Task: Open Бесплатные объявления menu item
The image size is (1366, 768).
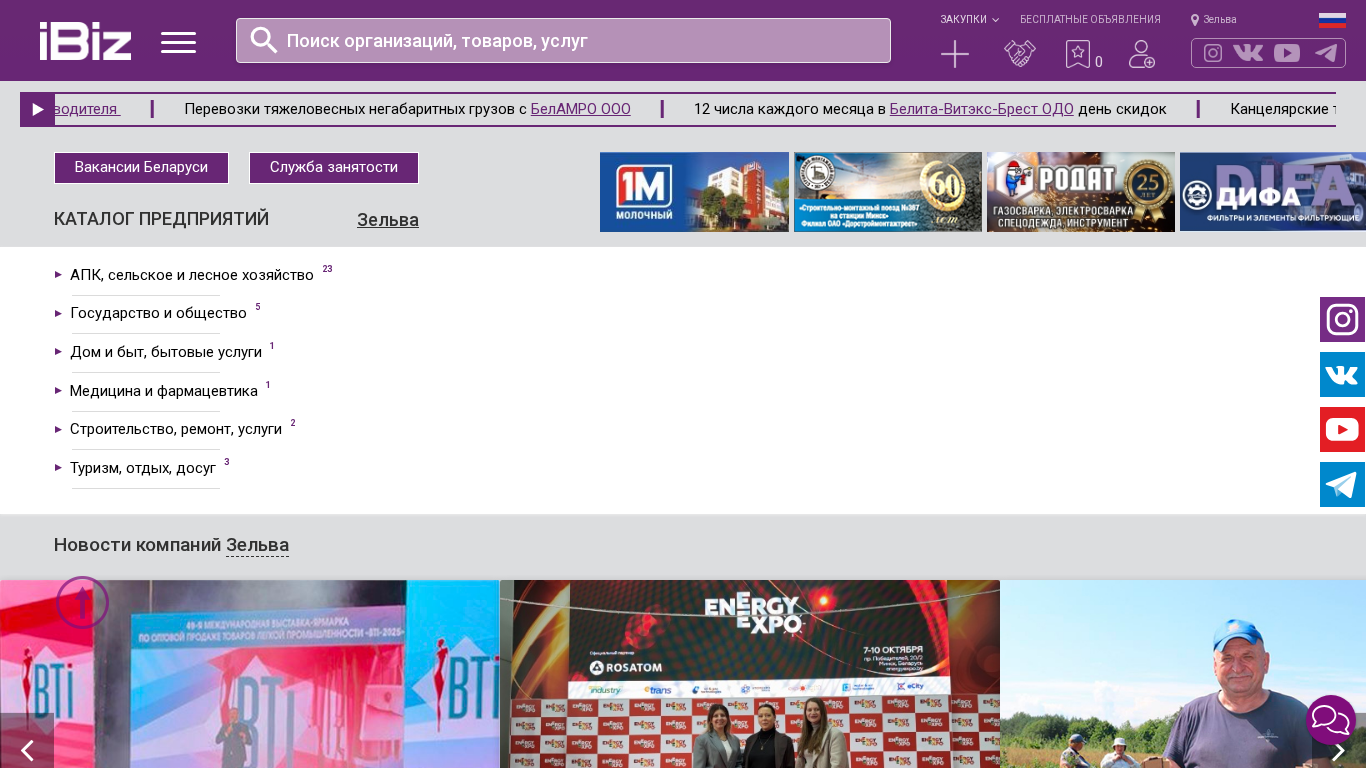Action: click(1090, 20)
